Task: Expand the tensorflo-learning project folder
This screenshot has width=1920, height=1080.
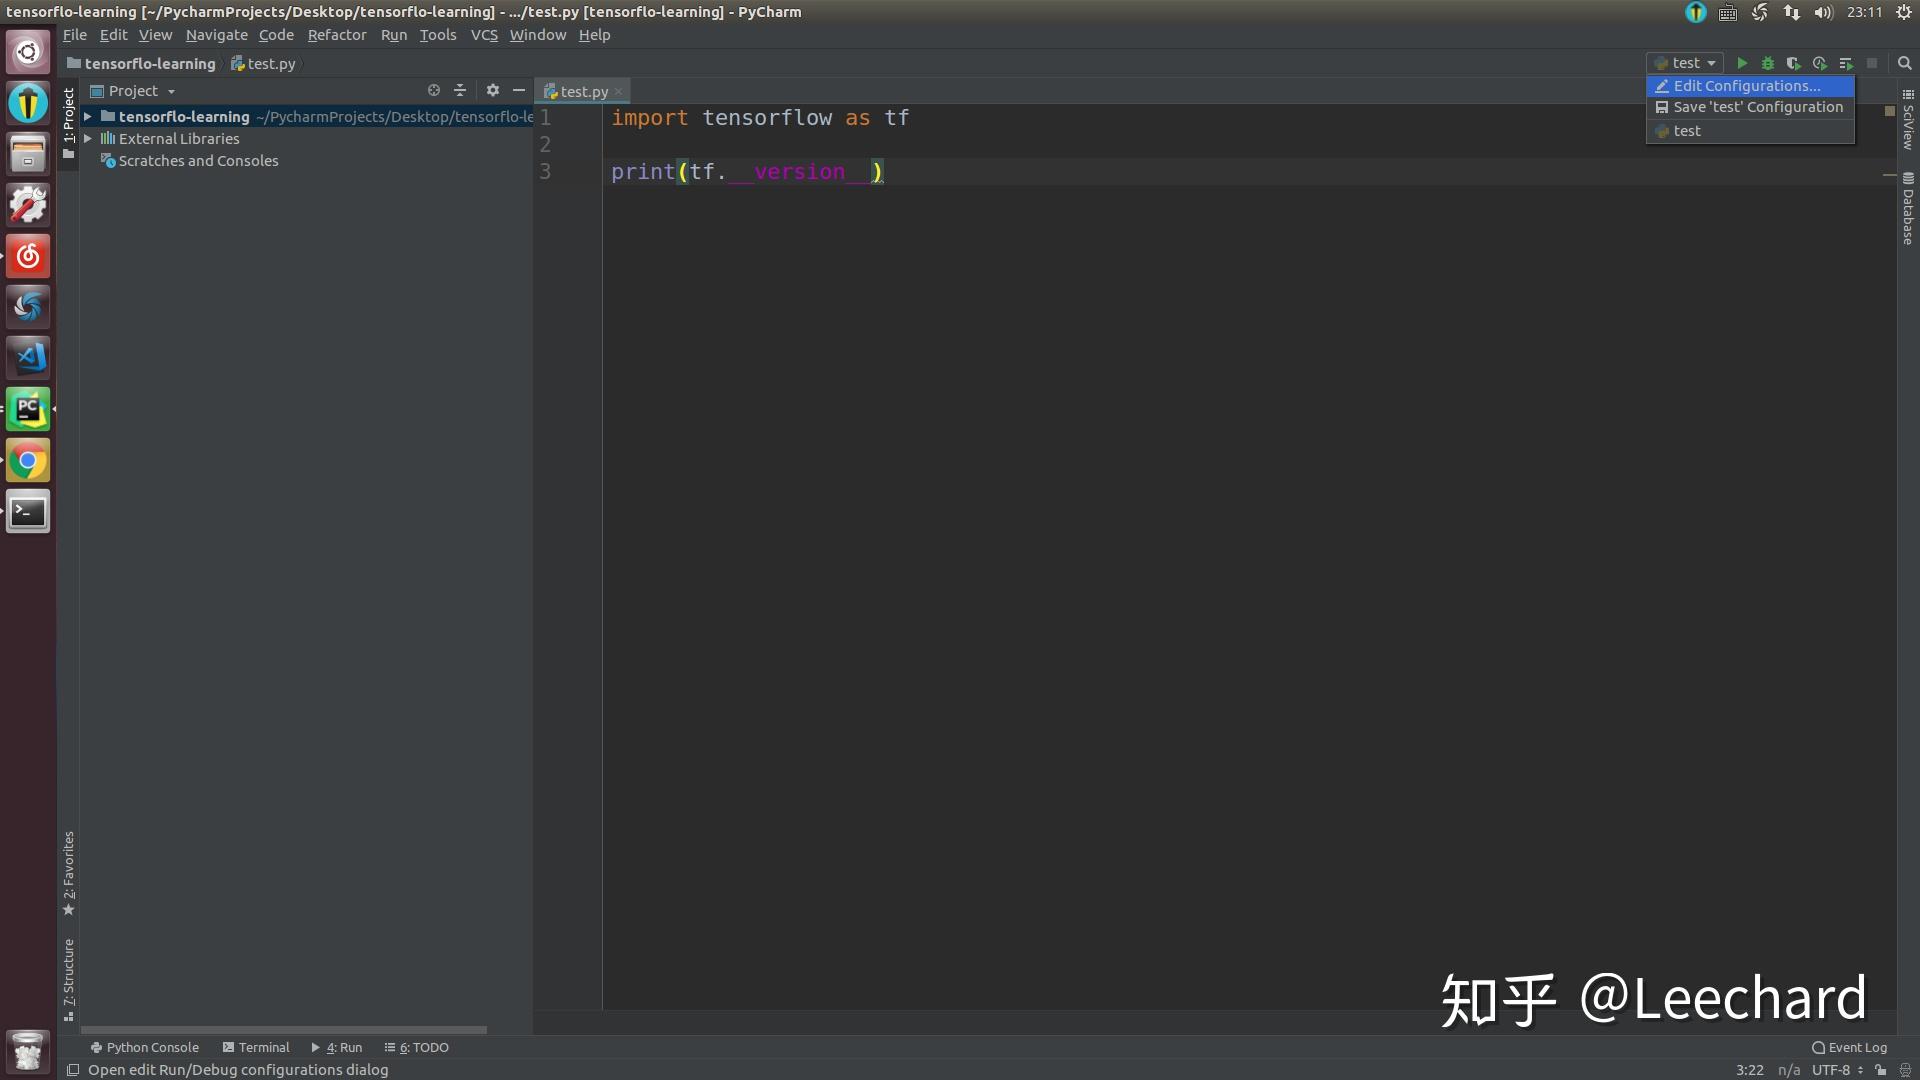Action: 88,117
